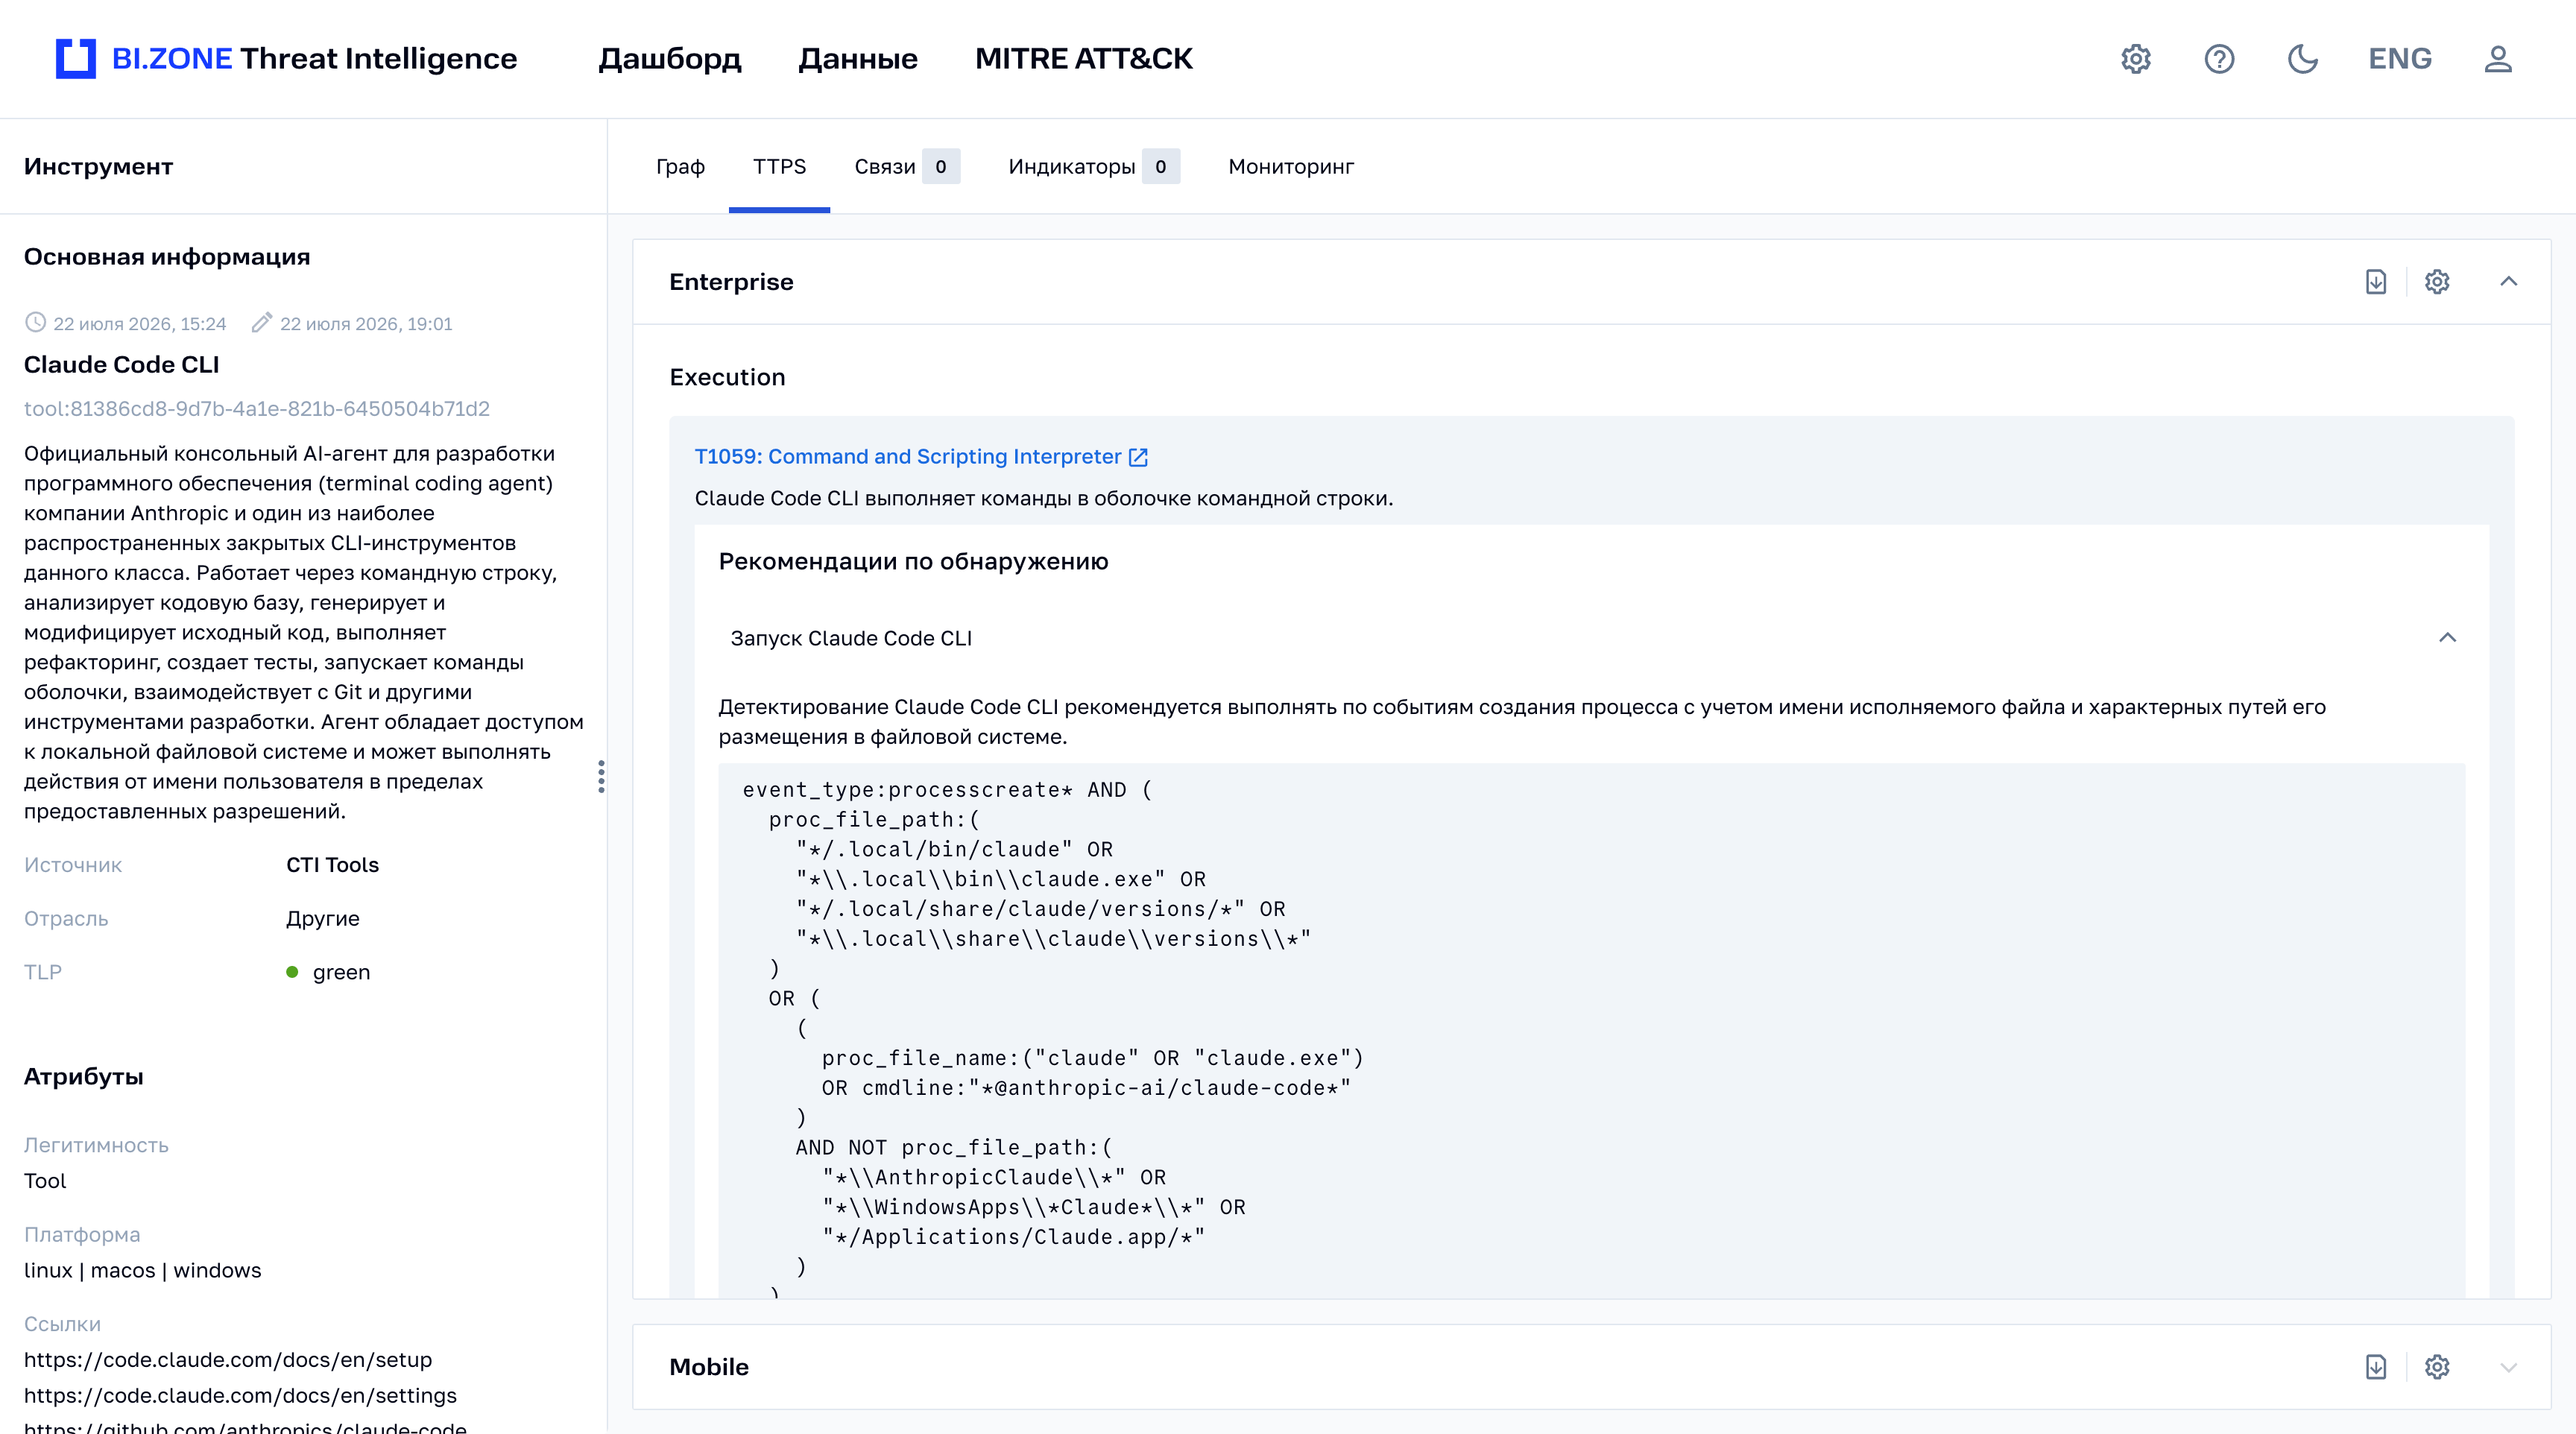
Task: Open T1059 external link icon
Action: tap(1138, 457)
